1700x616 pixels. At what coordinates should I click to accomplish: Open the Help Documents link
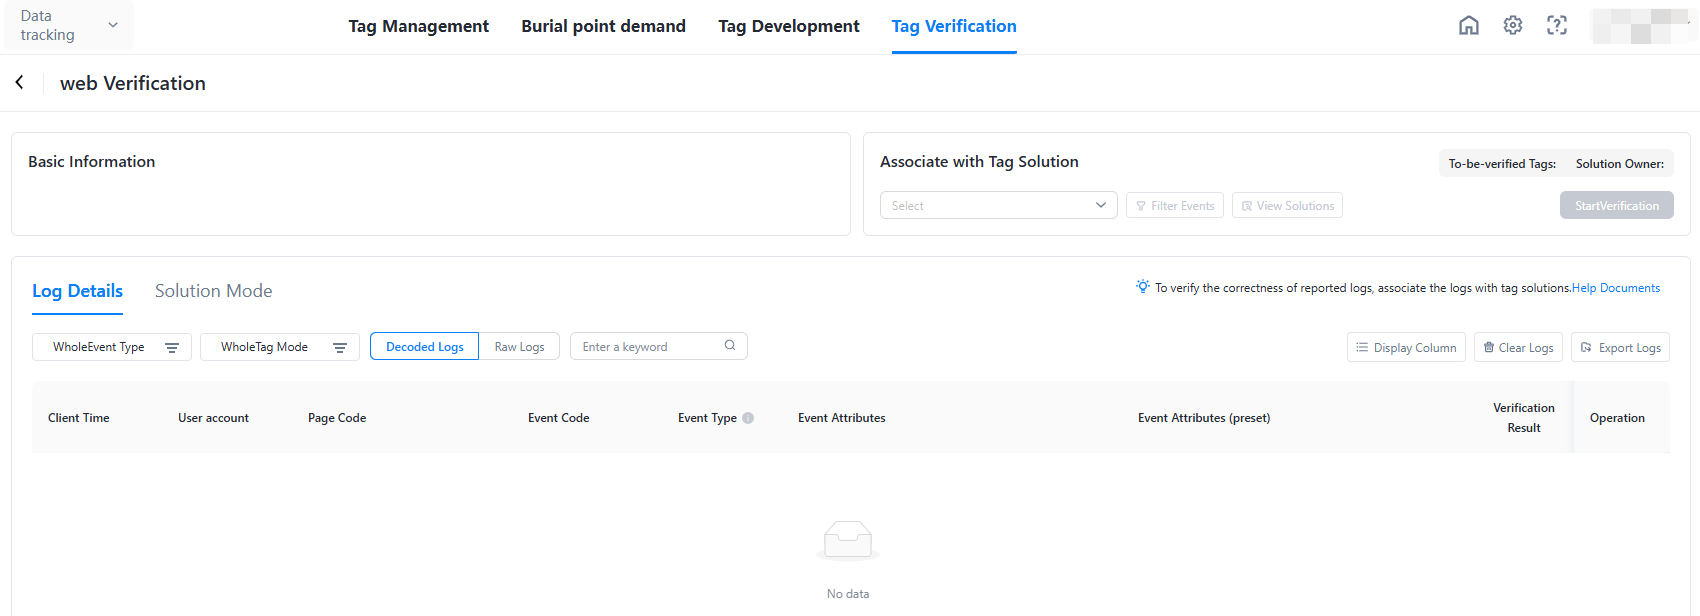[x=1616, y=288]
